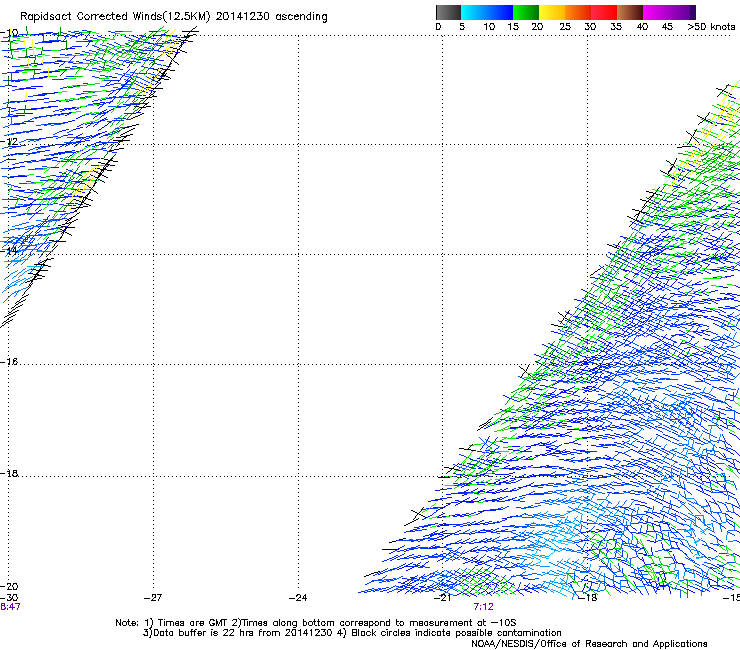Click the brown 35-40 knots legend segment
This screenshot has width=740, height=650.
pyautogui.click(x=630, y=12)
